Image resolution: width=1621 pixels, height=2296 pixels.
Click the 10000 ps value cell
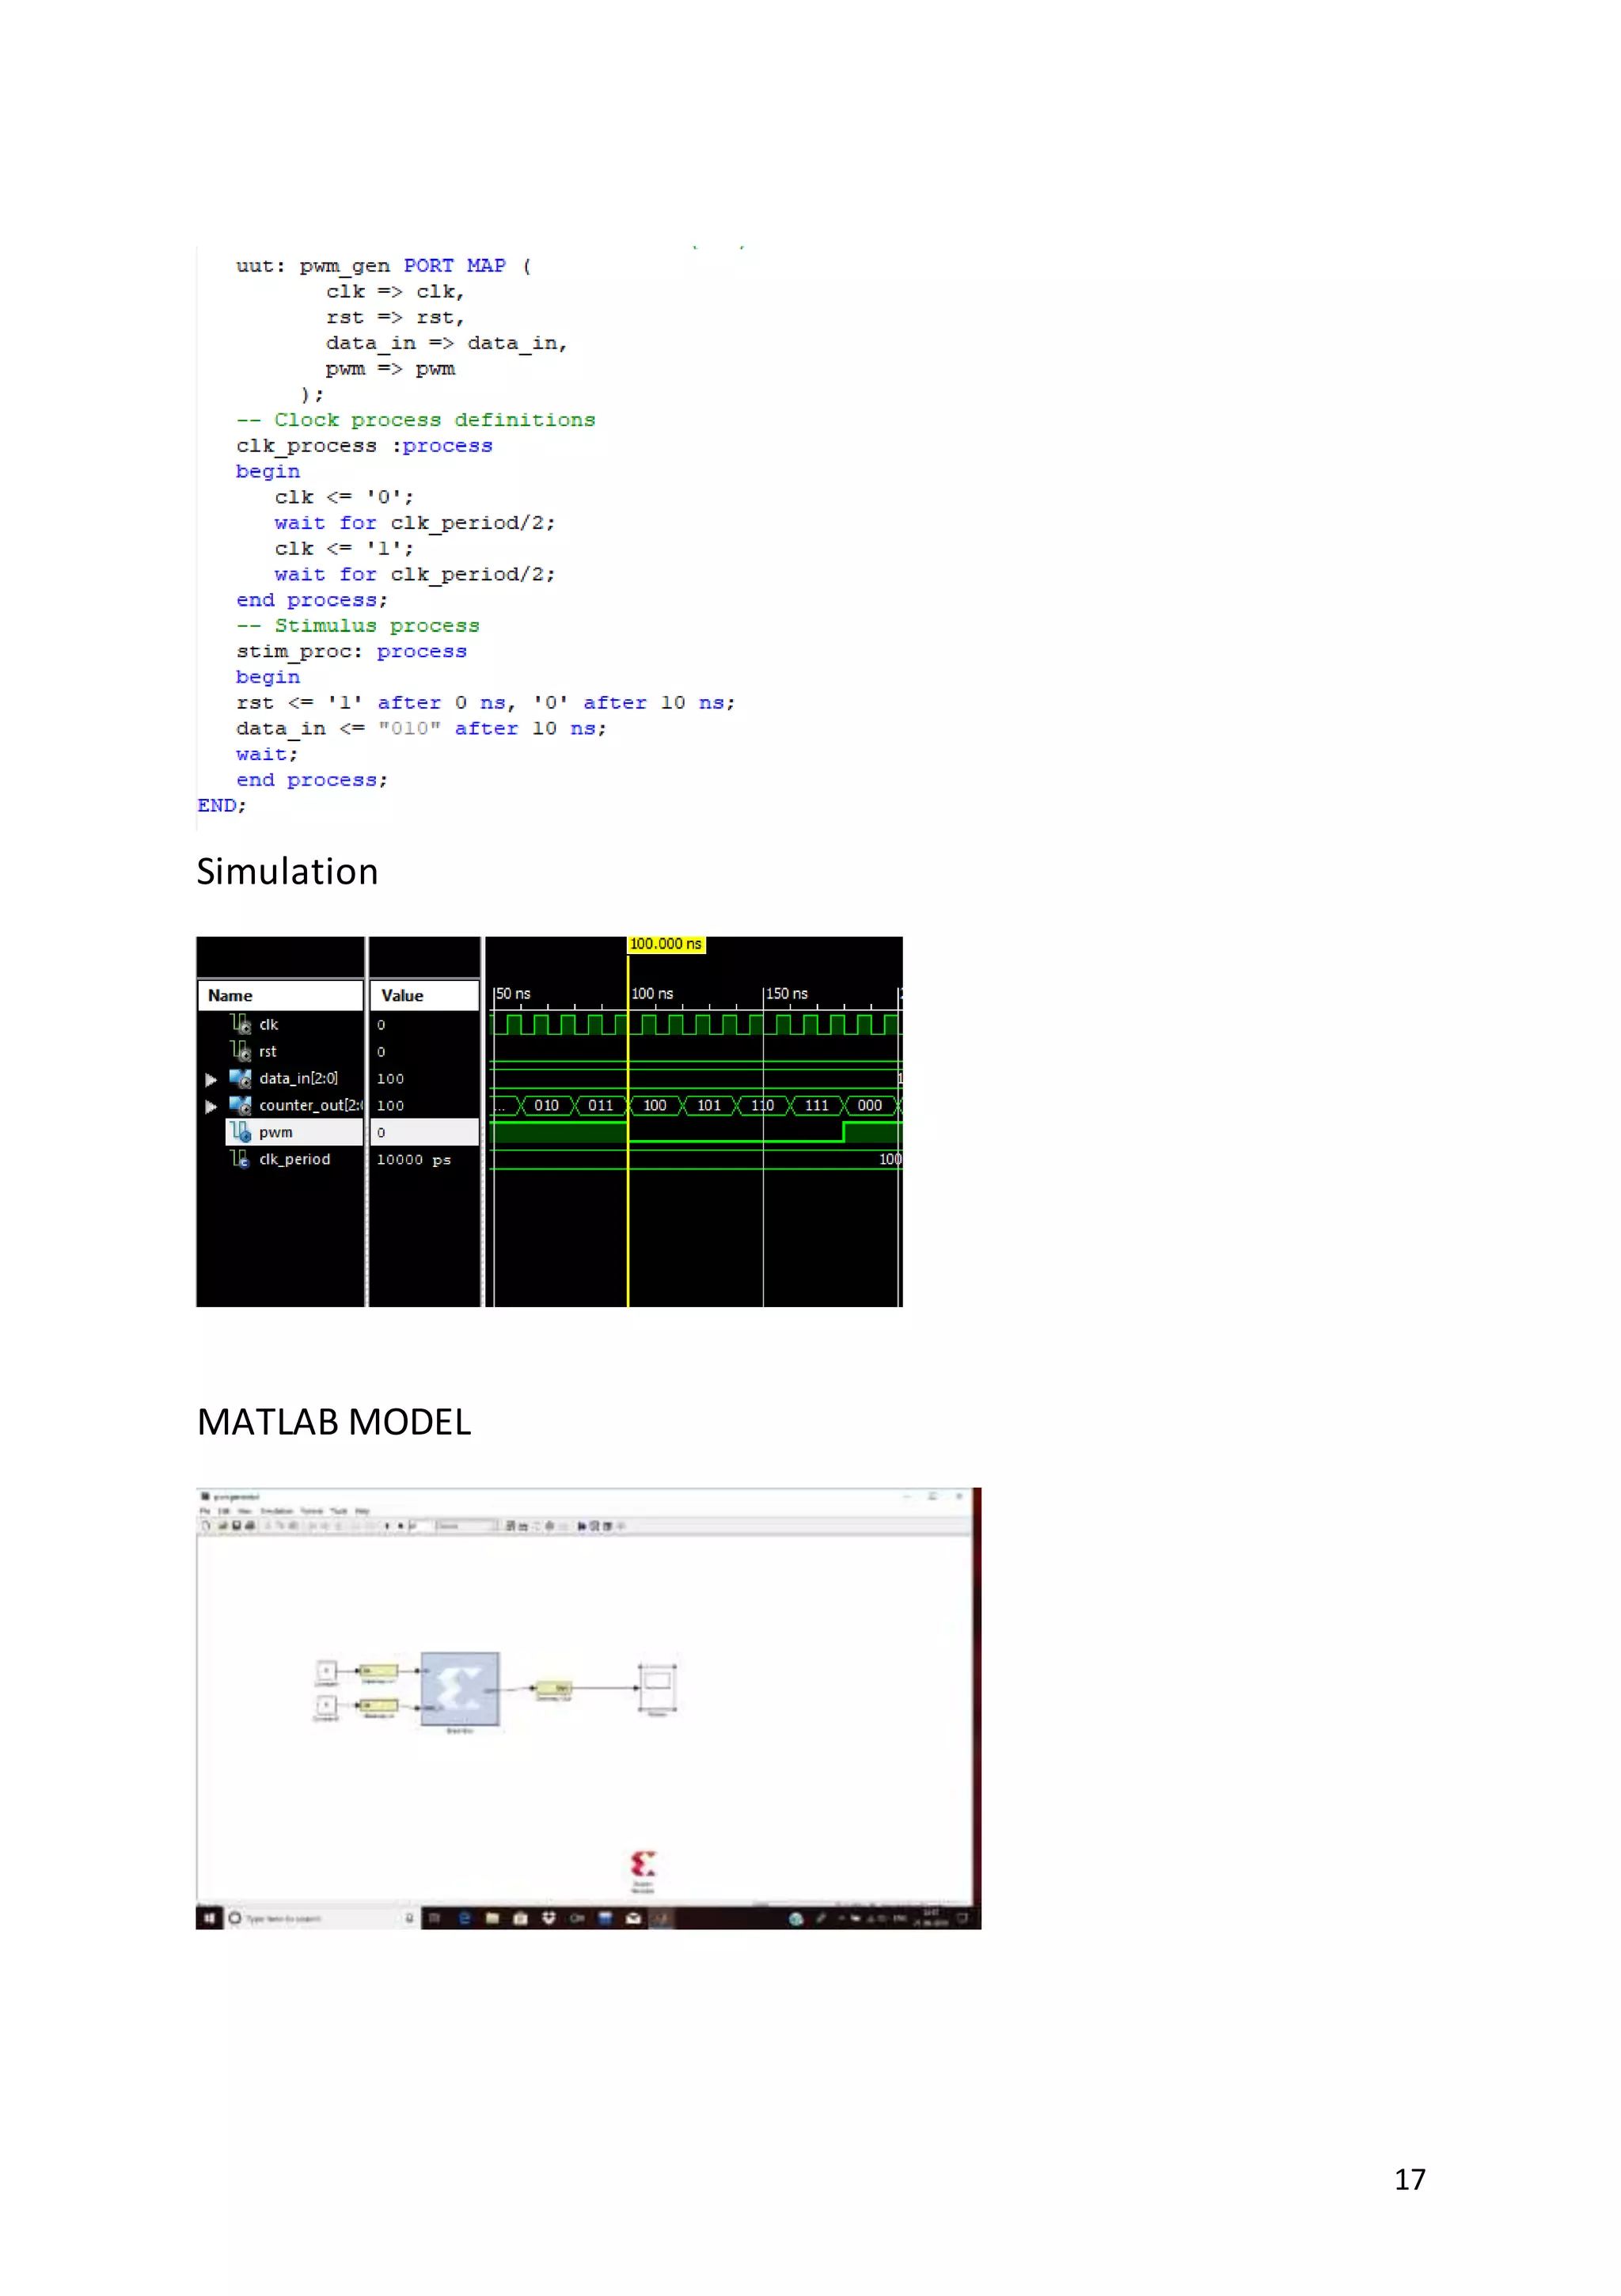[x=414, y=1159]
